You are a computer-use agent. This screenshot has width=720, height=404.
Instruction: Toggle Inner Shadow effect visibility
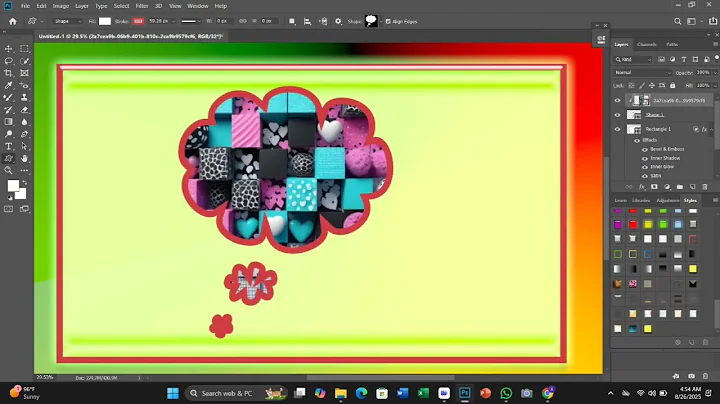click(645, 158)
